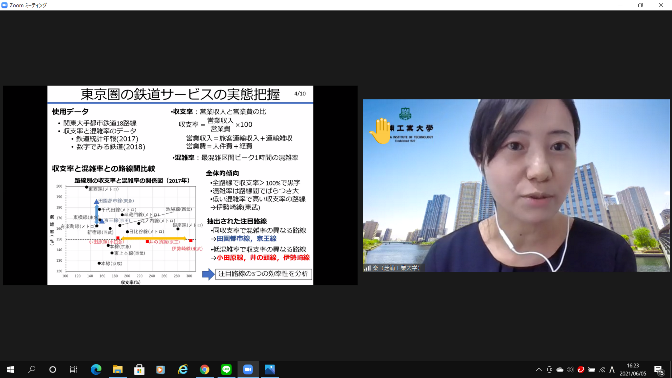This screenshot has width=672, height=378.
Task: Open File Explorer from taskbar
Action: (117, 369)
